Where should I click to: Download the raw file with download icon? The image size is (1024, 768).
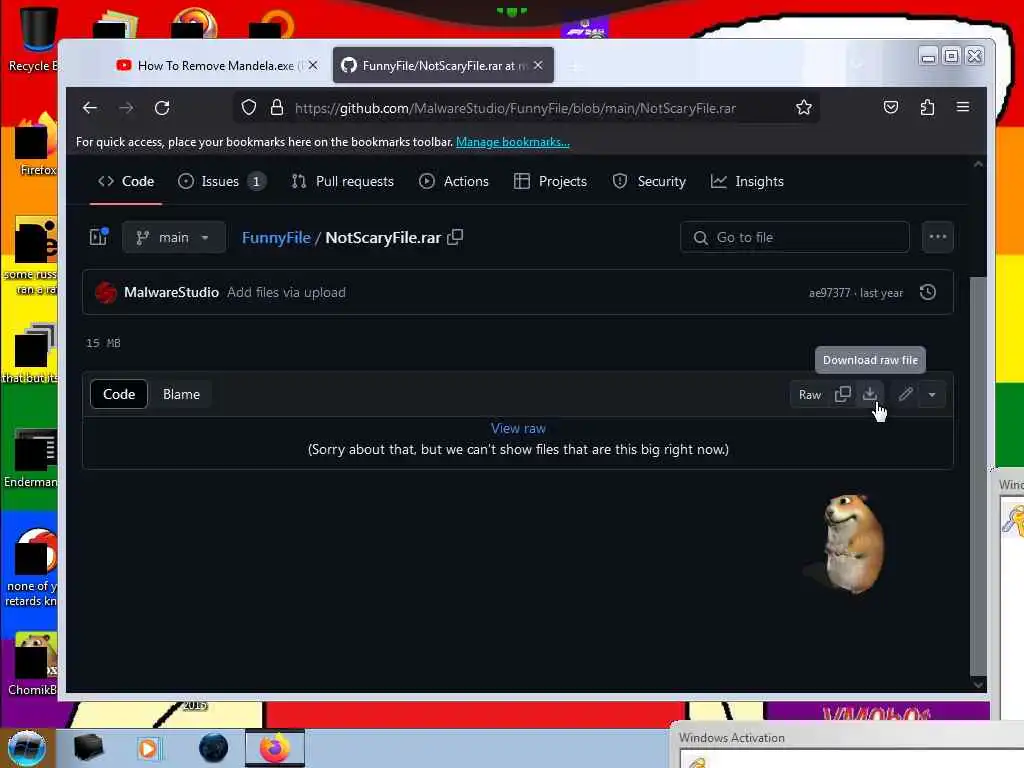pos(870,394)
